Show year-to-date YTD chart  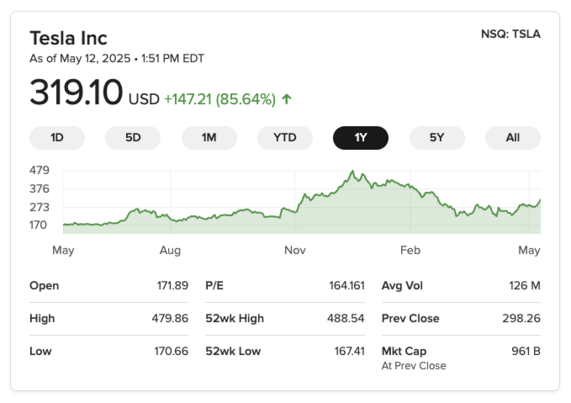[285, 138]
